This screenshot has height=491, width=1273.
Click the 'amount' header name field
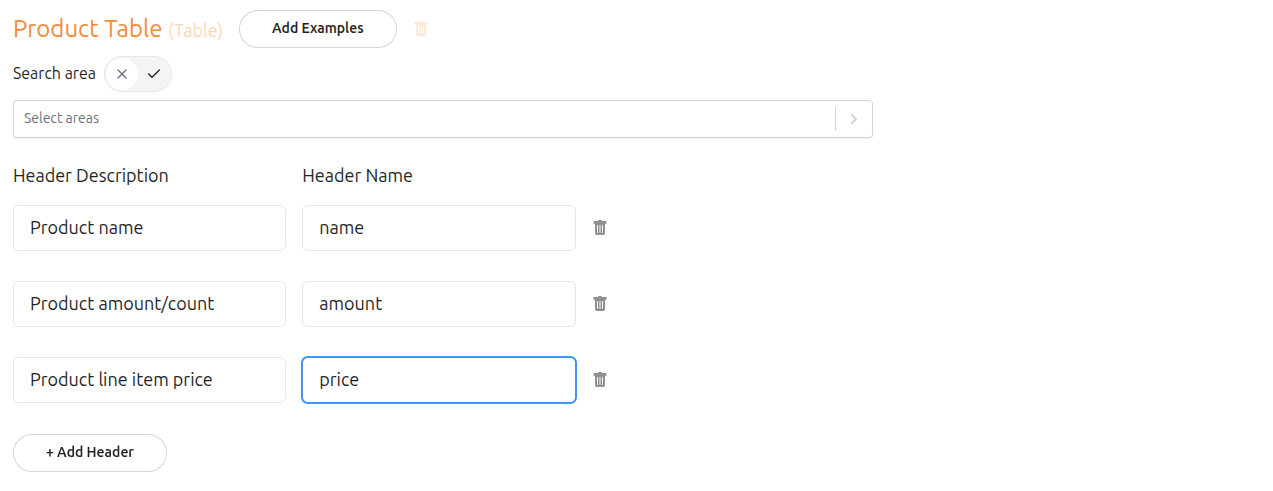coord(438,304)
